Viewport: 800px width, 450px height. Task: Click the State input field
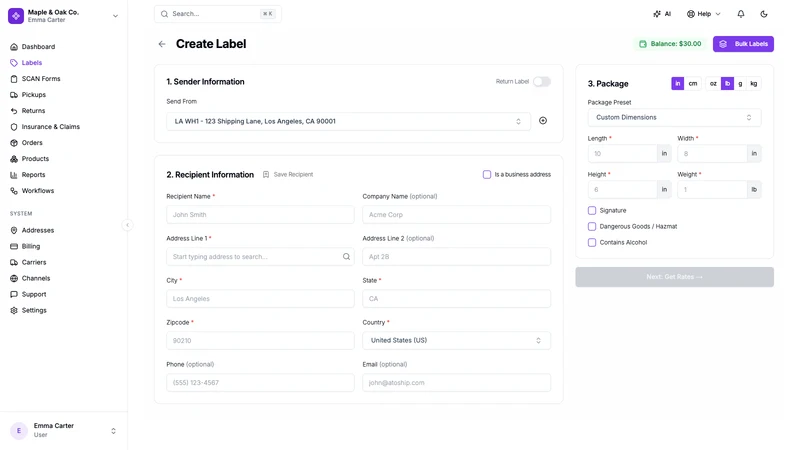pyautogui.click(x=457, y=298)
